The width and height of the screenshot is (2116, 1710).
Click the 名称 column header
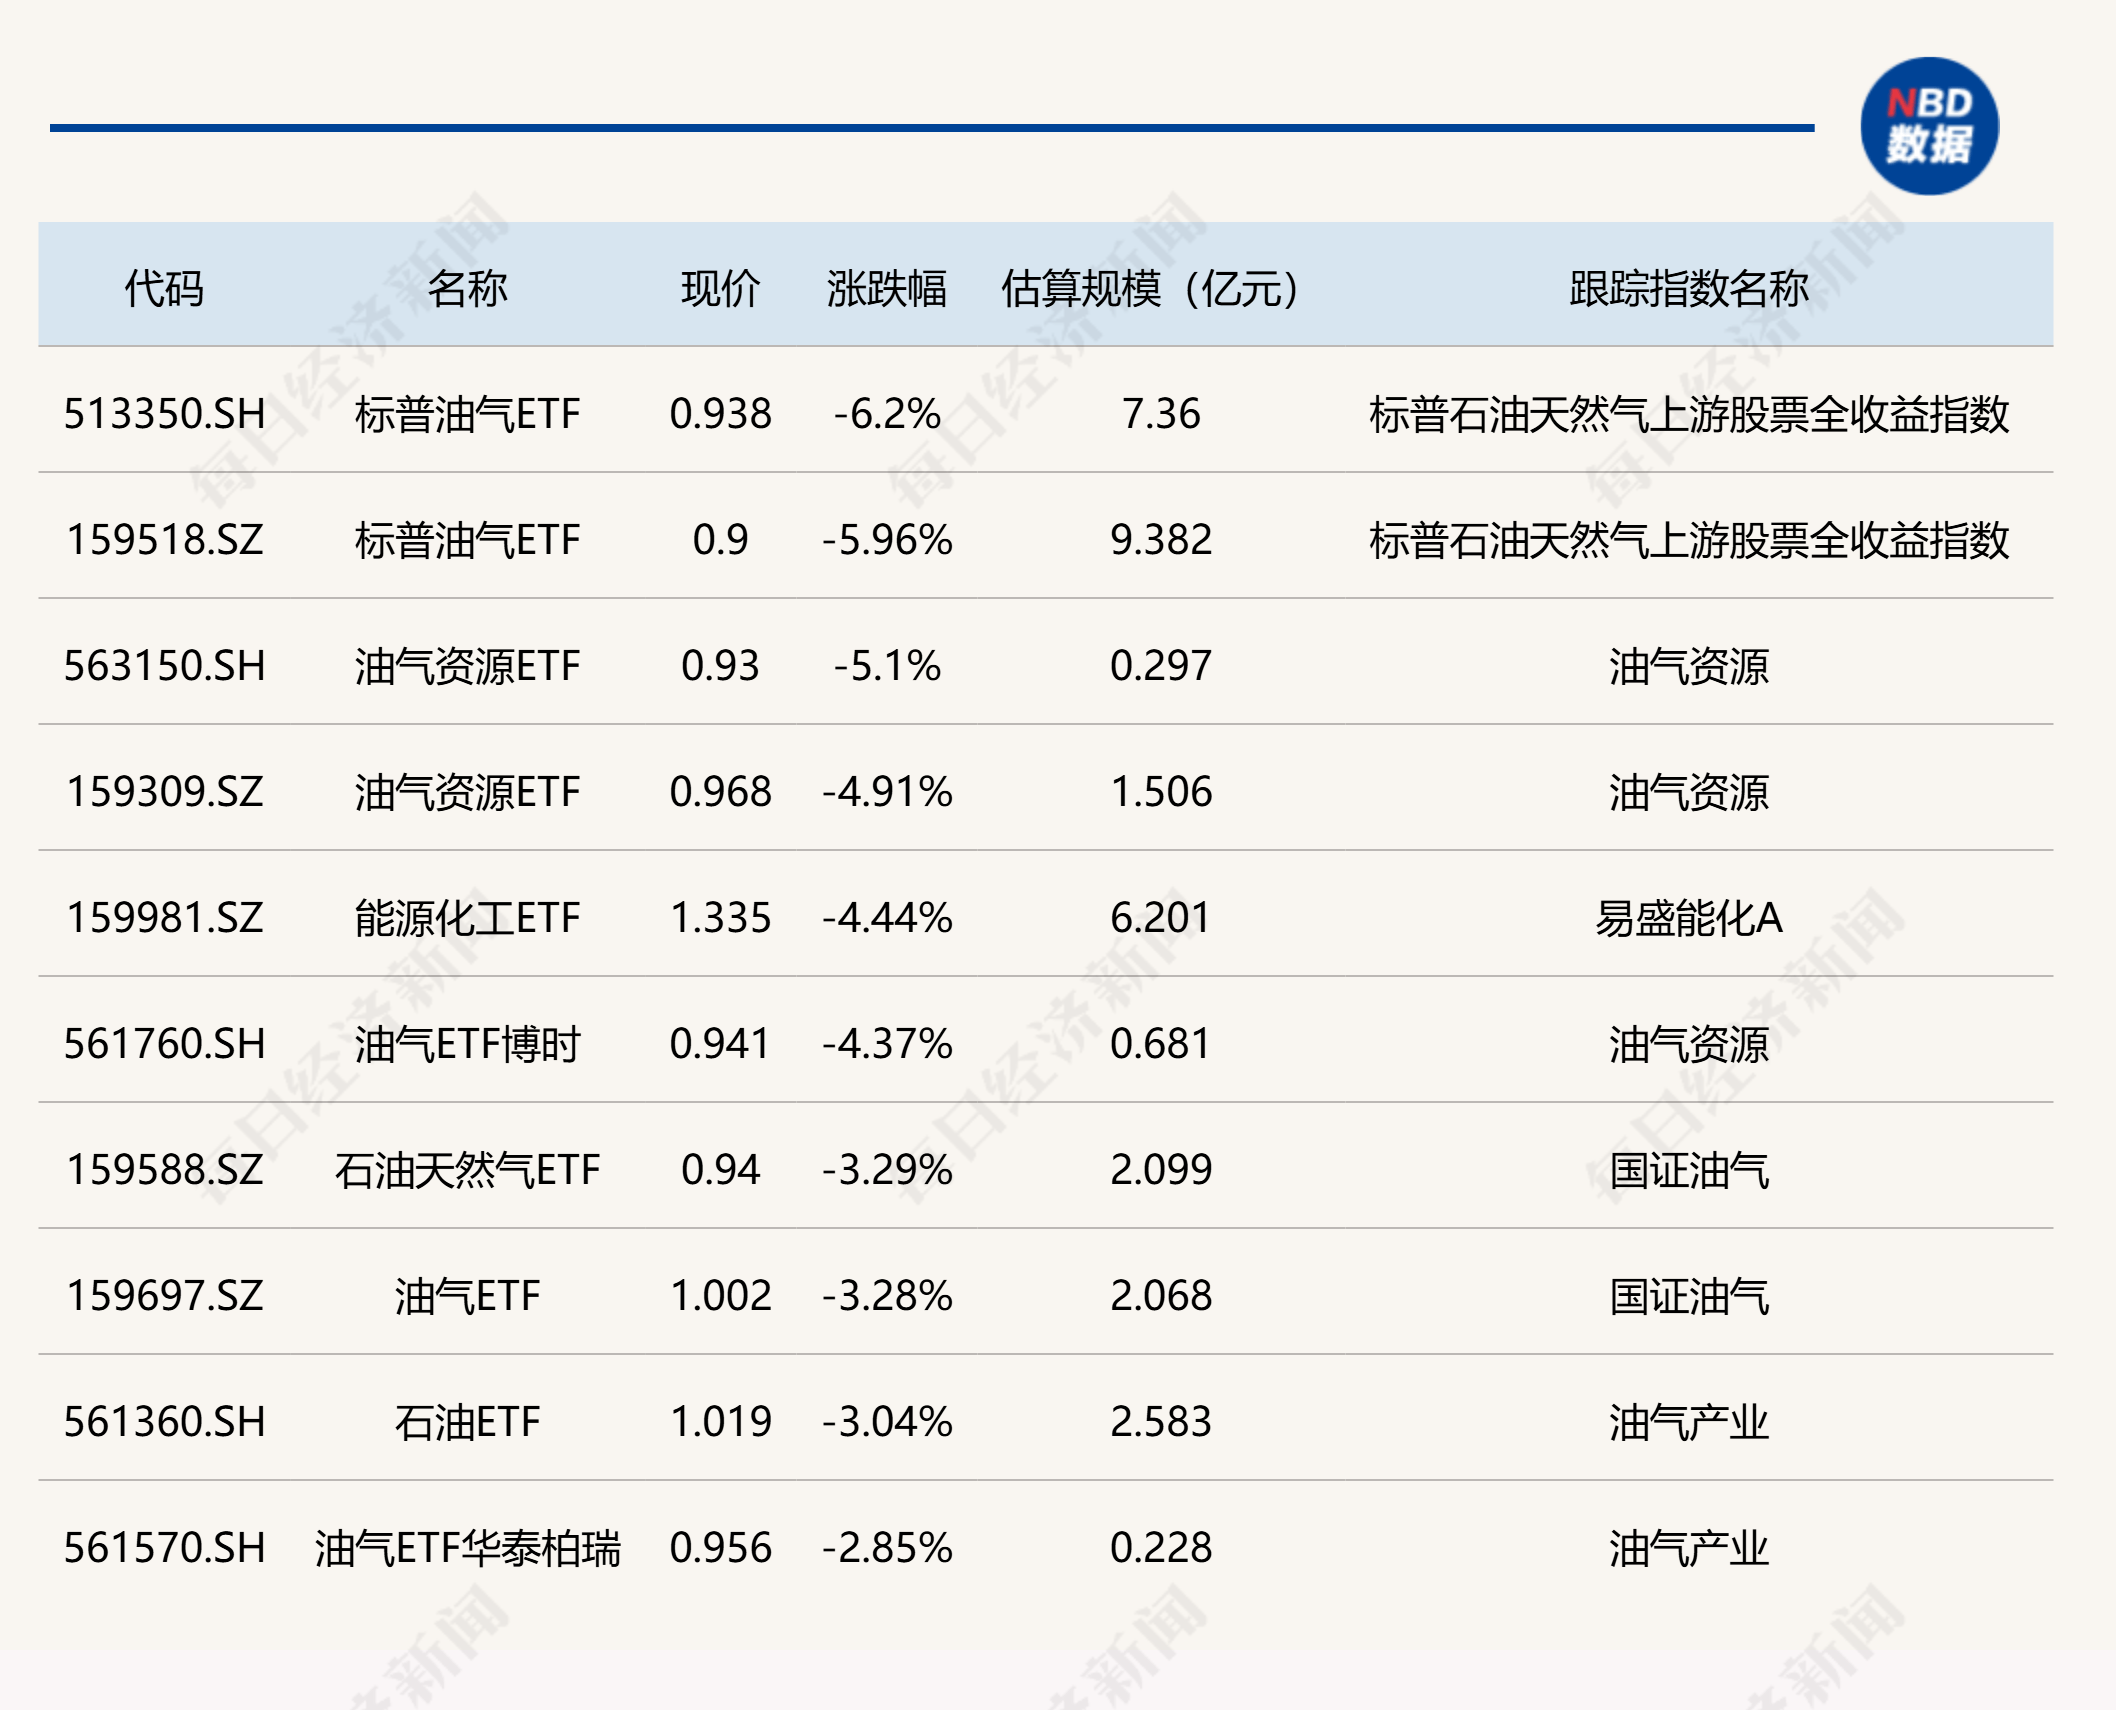tap(467, 289)
